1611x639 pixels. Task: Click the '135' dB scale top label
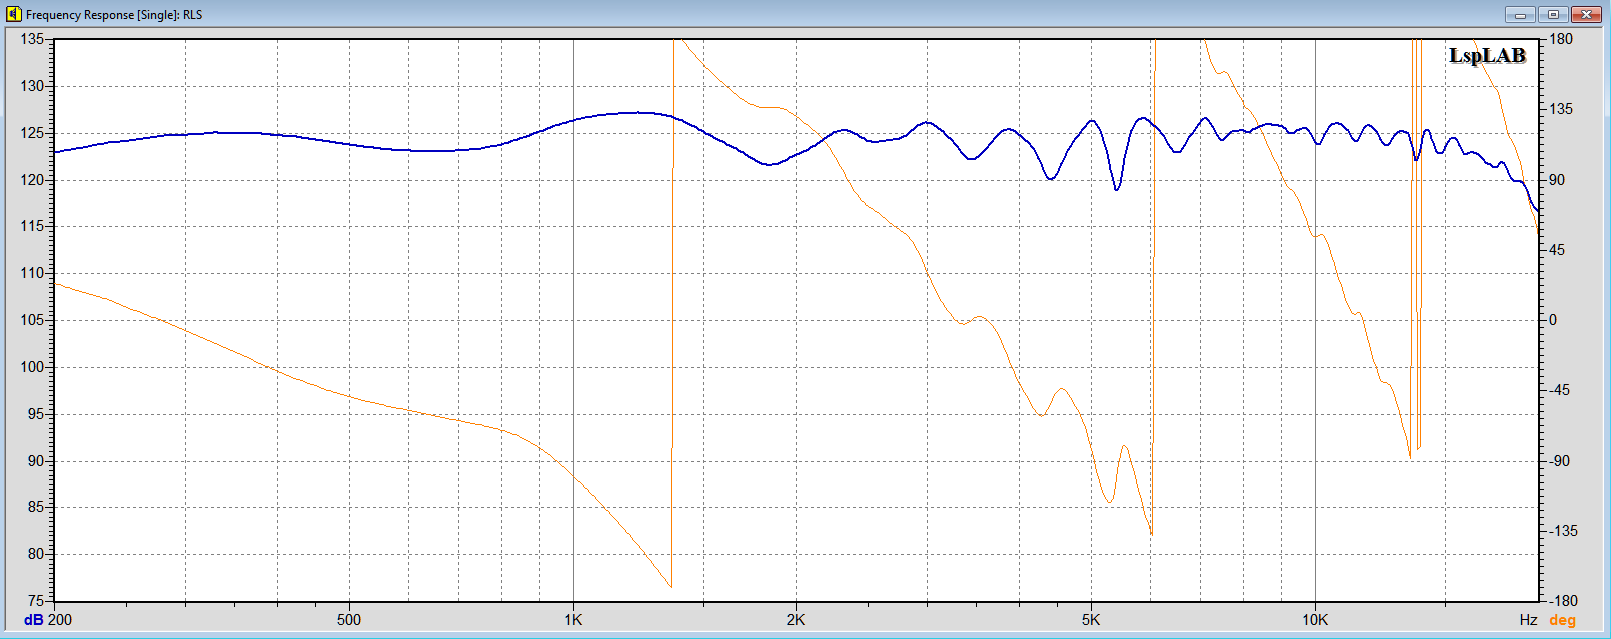32,39
